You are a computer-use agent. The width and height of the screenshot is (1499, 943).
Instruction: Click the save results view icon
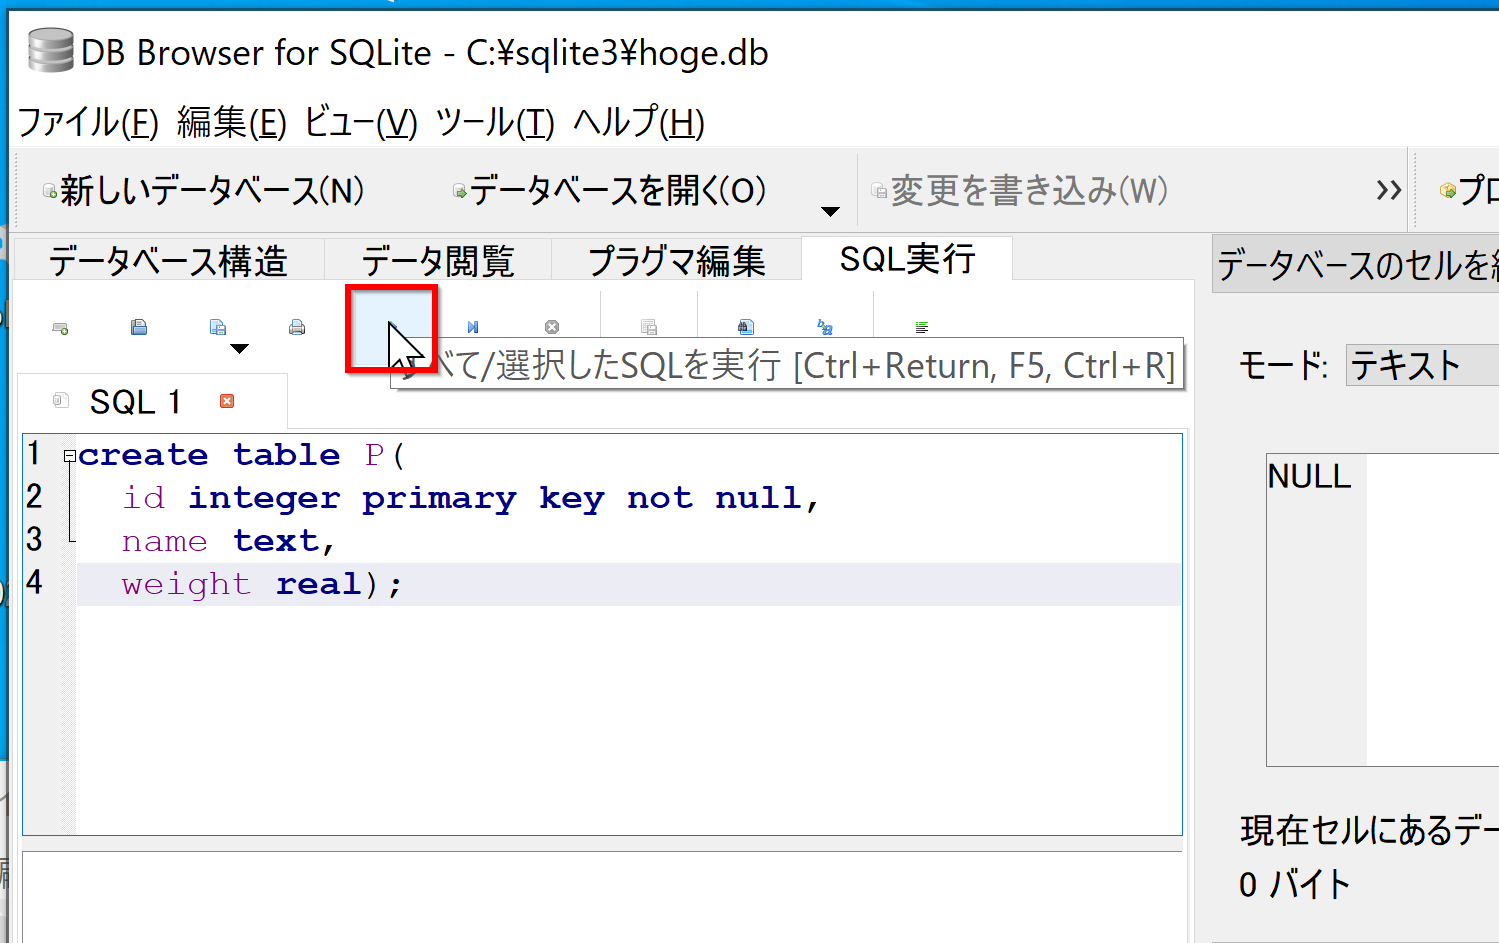pos(648,327)
